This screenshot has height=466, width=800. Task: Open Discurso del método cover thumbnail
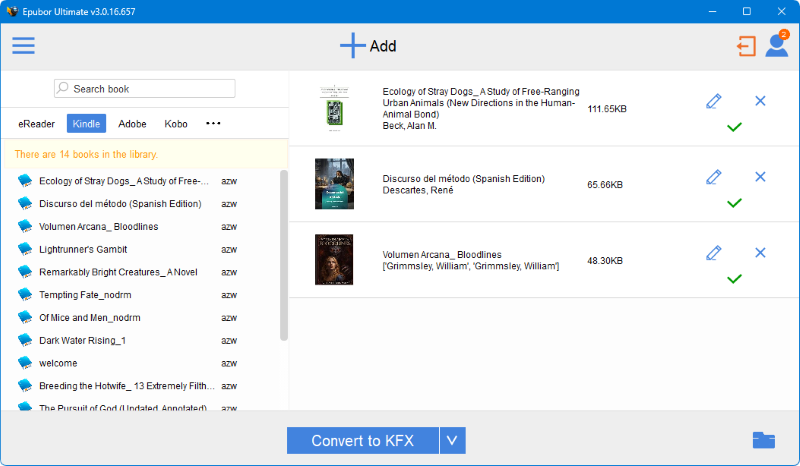point(334,184)
